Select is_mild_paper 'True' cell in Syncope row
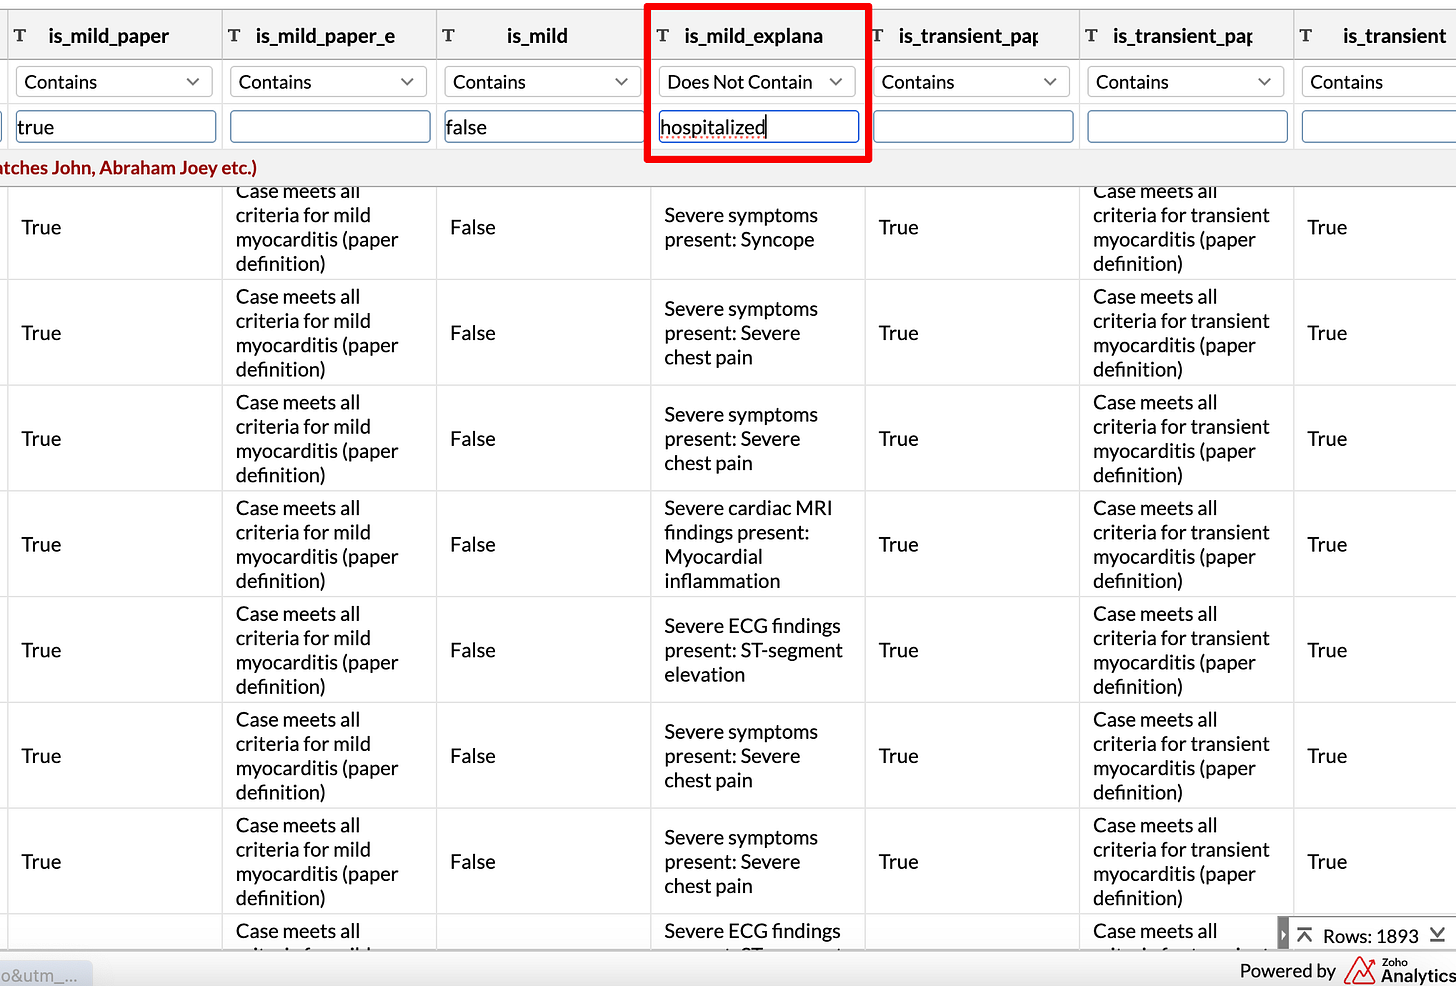This screenshot has width=1456, height=986. [x=115, y=227]
